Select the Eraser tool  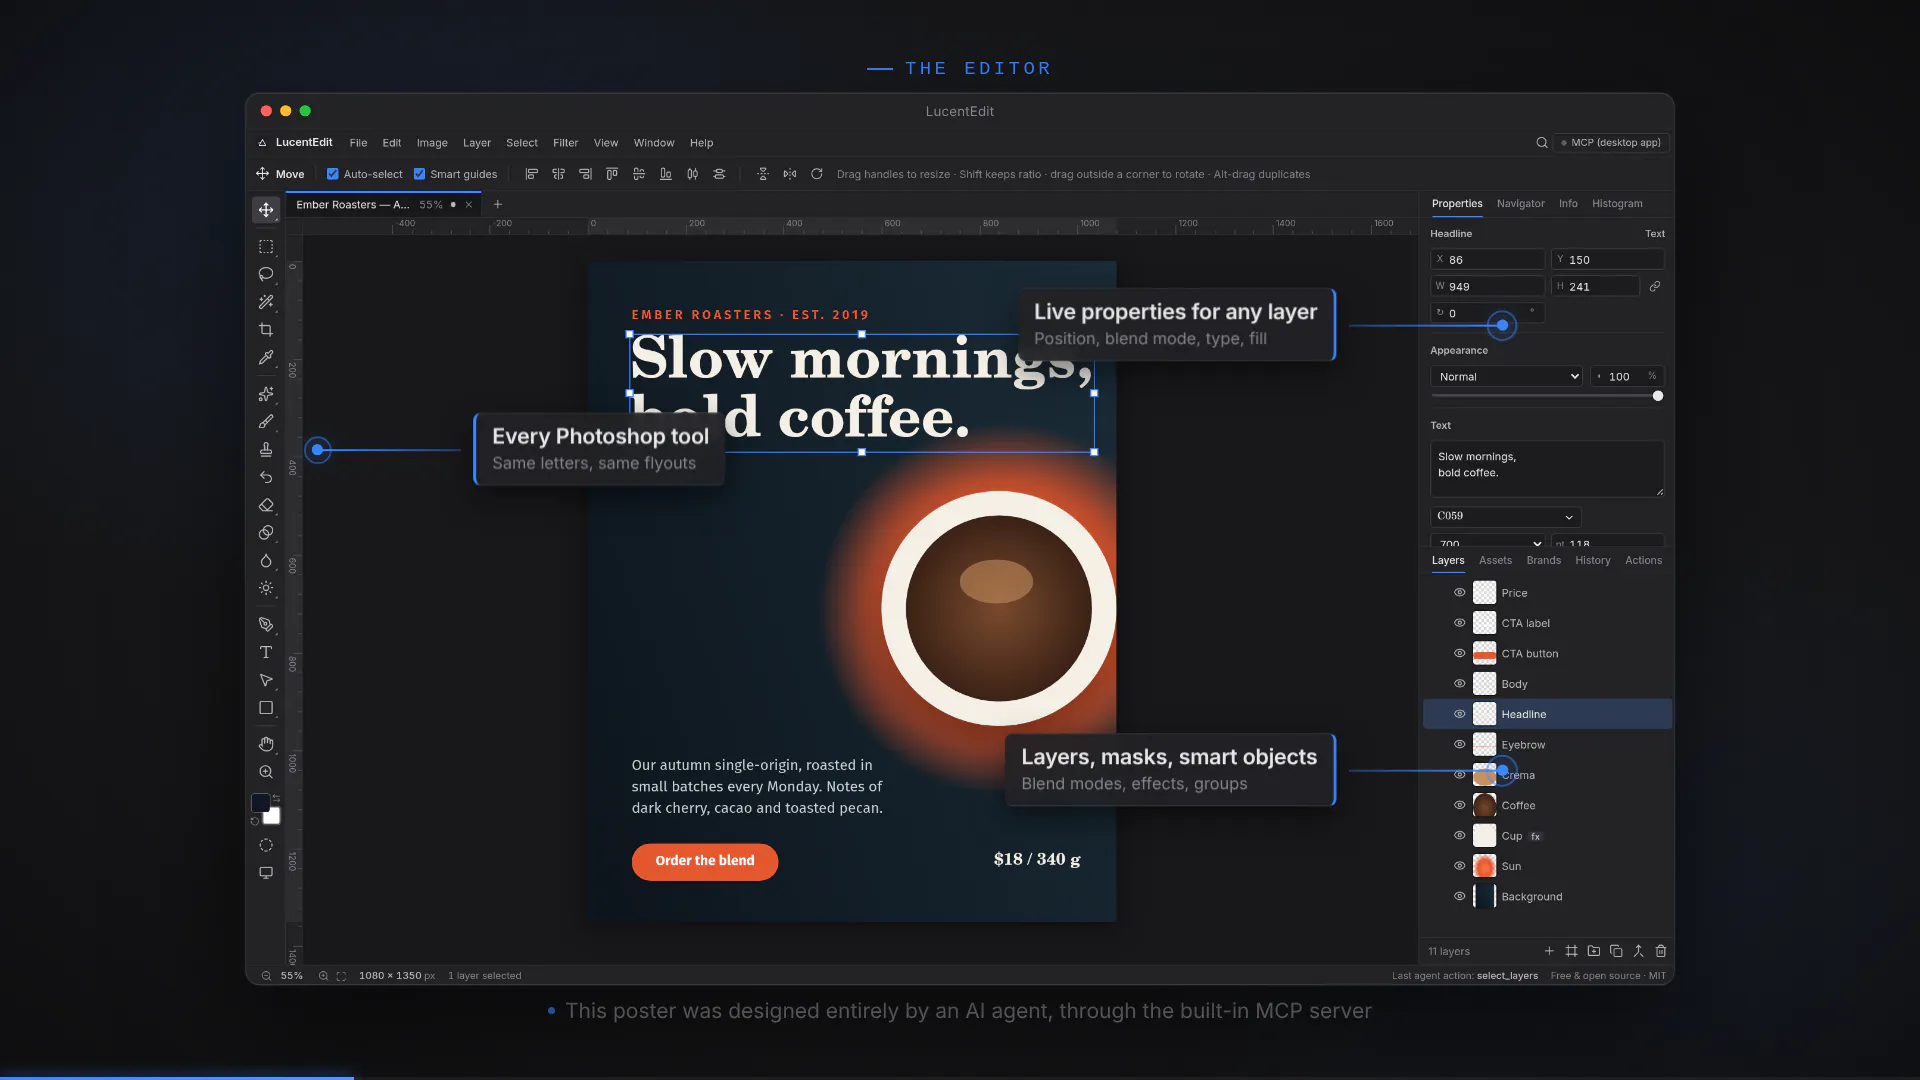pyautogui.click(x=266, y=505)
